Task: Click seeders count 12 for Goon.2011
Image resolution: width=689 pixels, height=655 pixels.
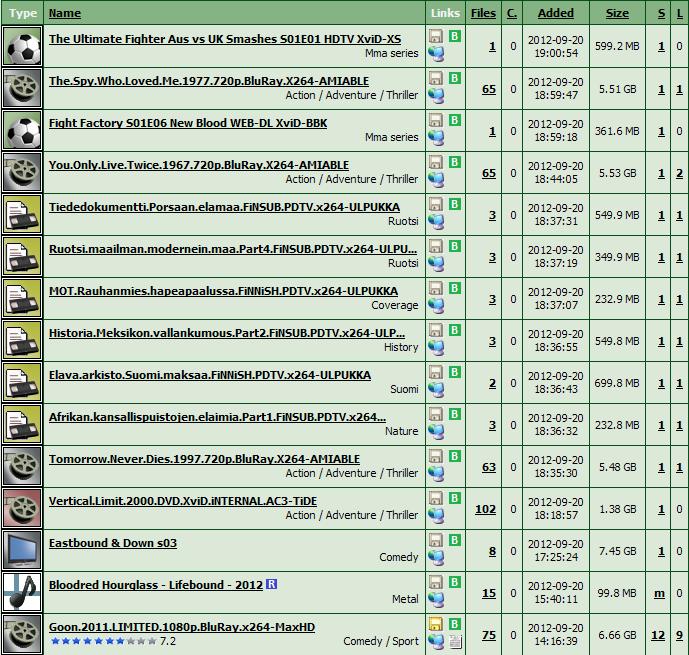Action: (x=658, y=635)
